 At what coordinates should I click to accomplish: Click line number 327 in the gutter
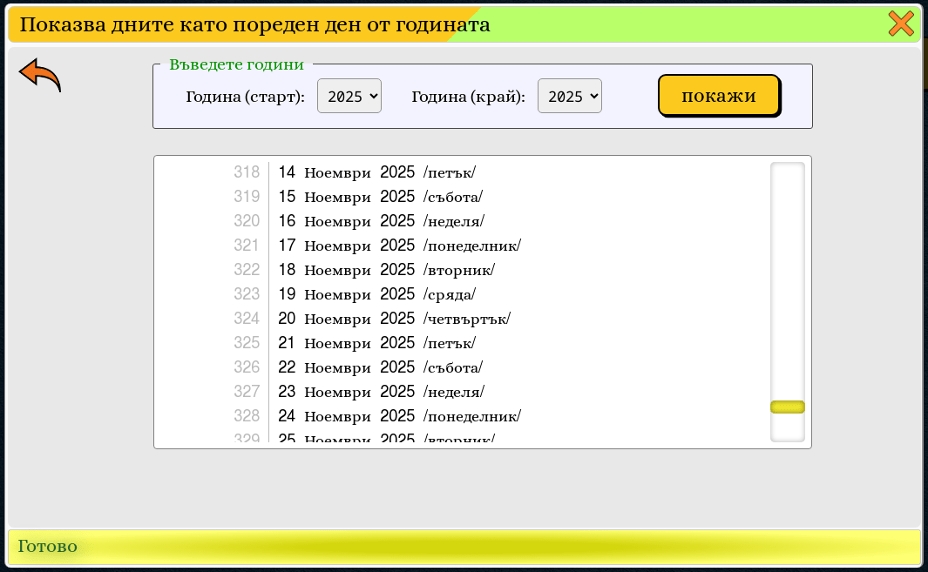point(246,392)
